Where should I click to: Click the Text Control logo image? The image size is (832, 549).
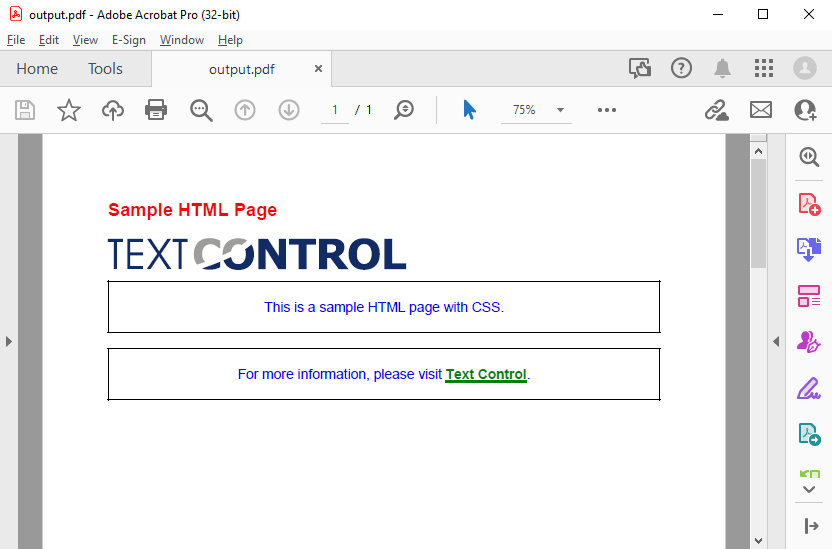tap(257, 254)
